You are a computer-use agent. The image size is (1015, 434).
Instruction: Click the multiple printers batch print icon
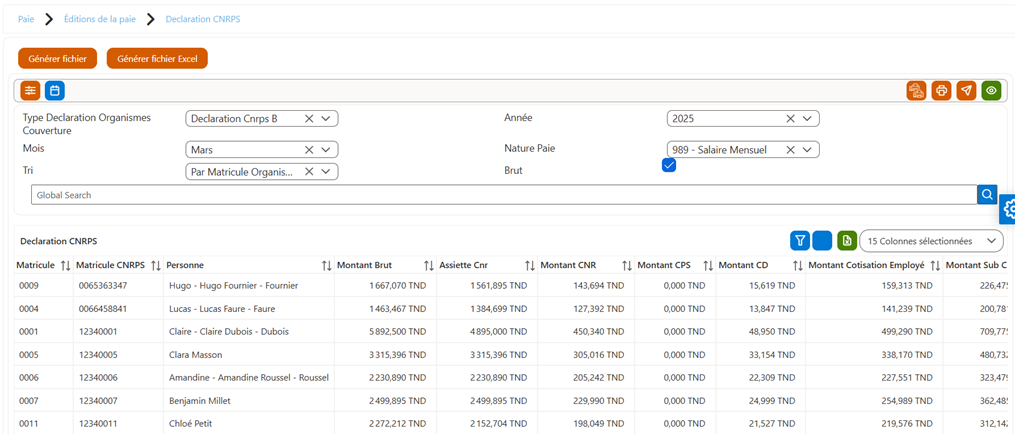pos(916,91)
